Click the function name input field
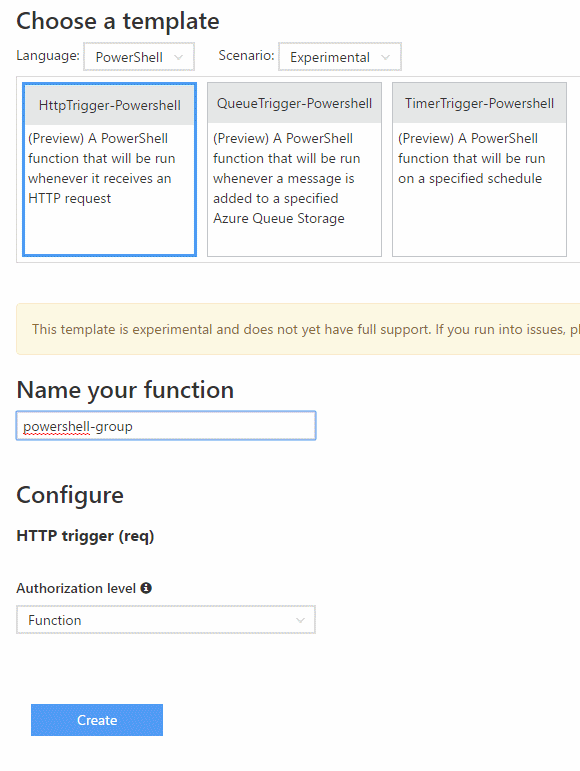The width and height of the screenshot is (580, 771). (166, 426)
